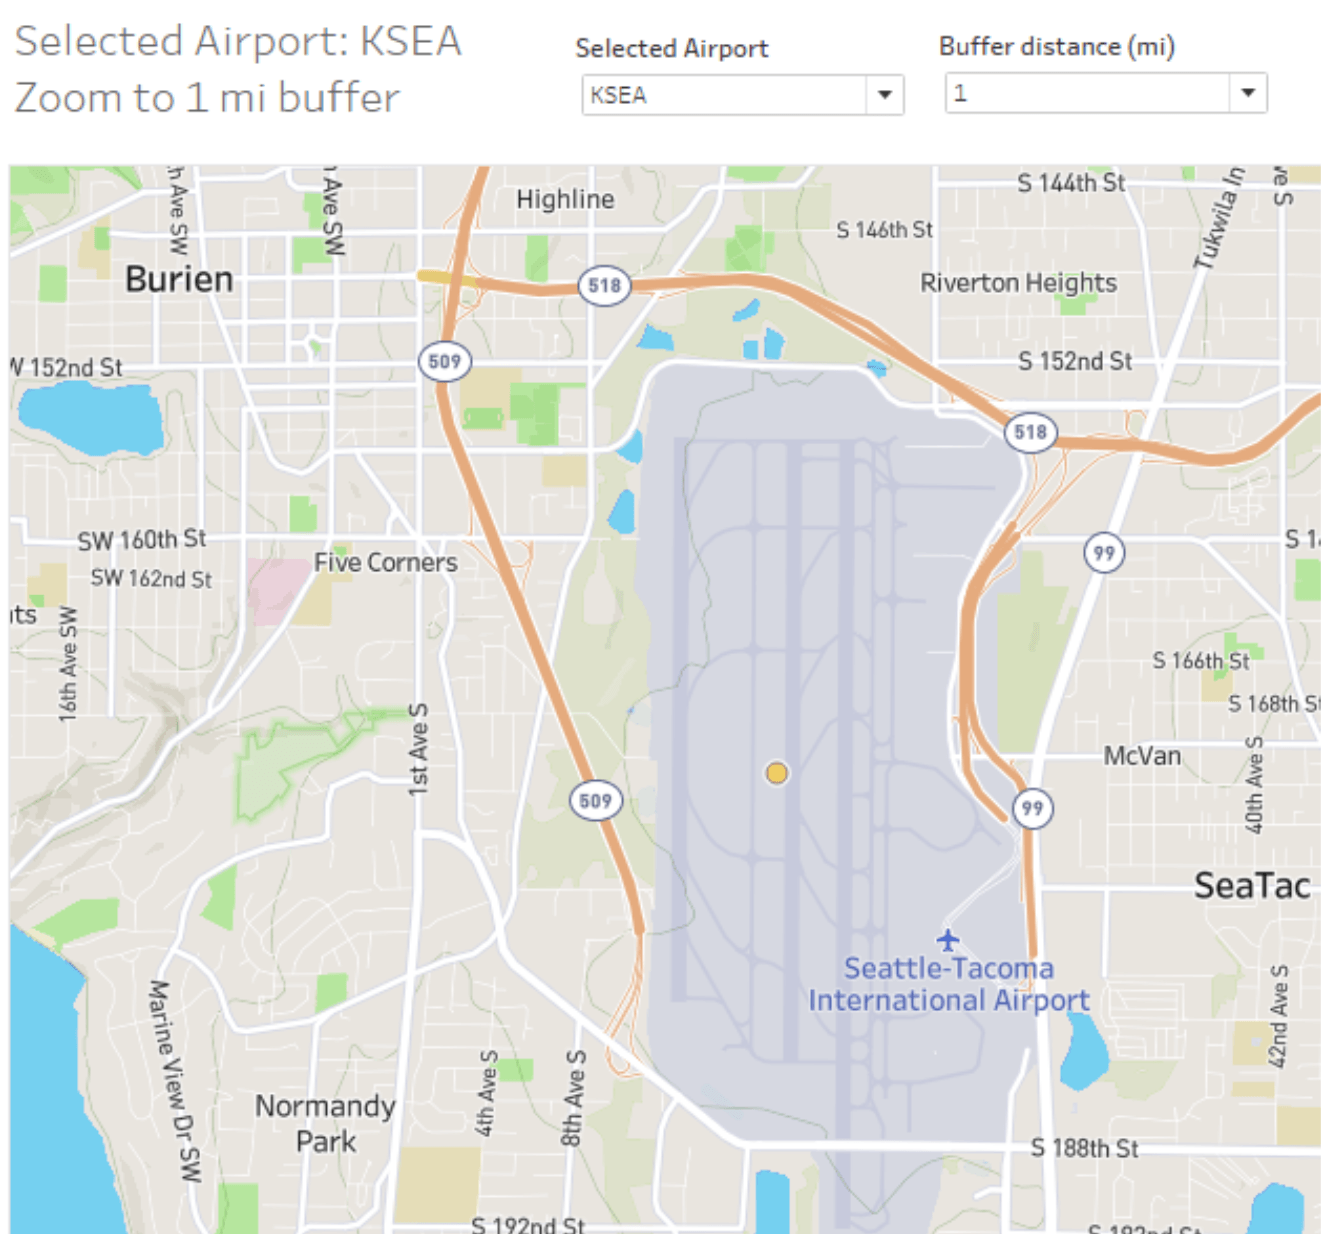Click the 518 shield near Riverton Heights
1324x1240 pixels.
1030,432
